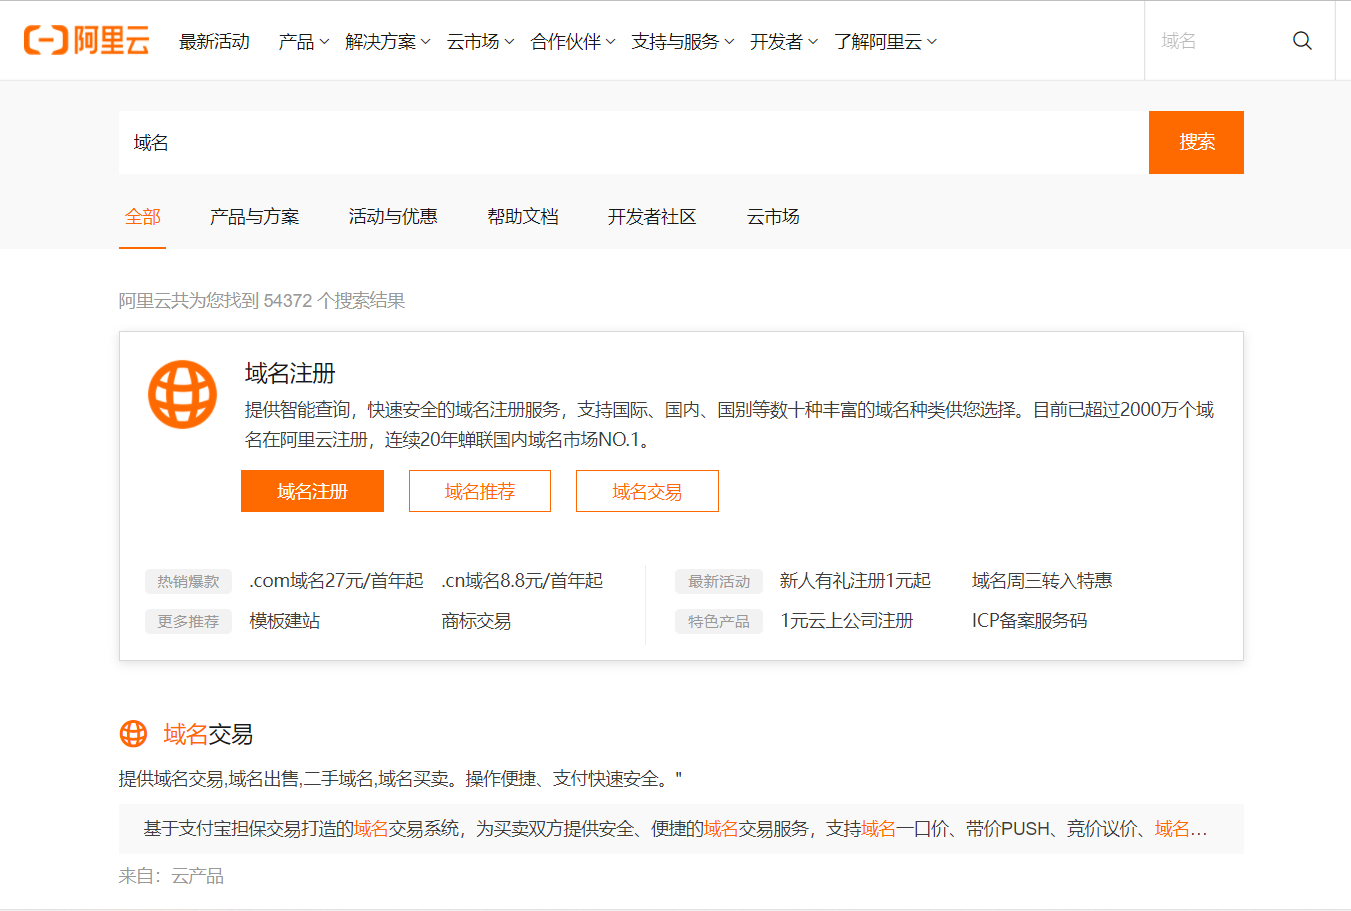Follow the .cn域名8.8元/首年起 link
The image size is (1351, 911).
[520, 580]
